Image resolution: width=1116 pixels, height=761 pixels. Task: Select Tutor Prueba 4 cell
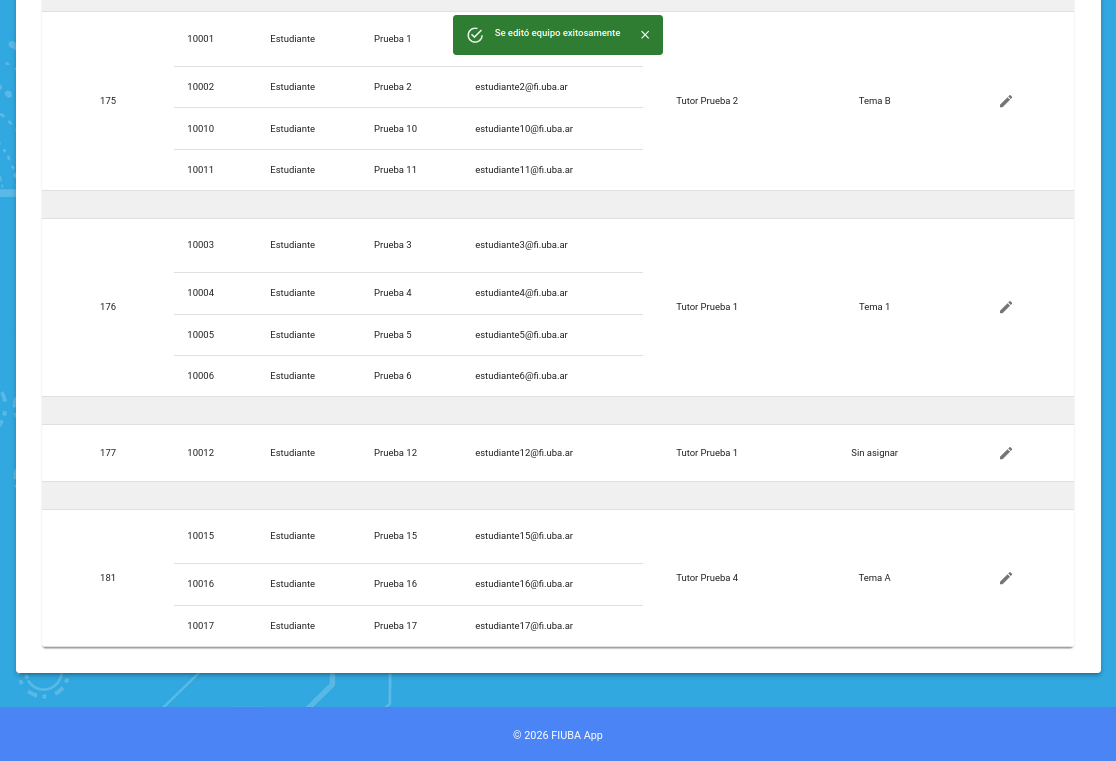(x=707, y=578)
